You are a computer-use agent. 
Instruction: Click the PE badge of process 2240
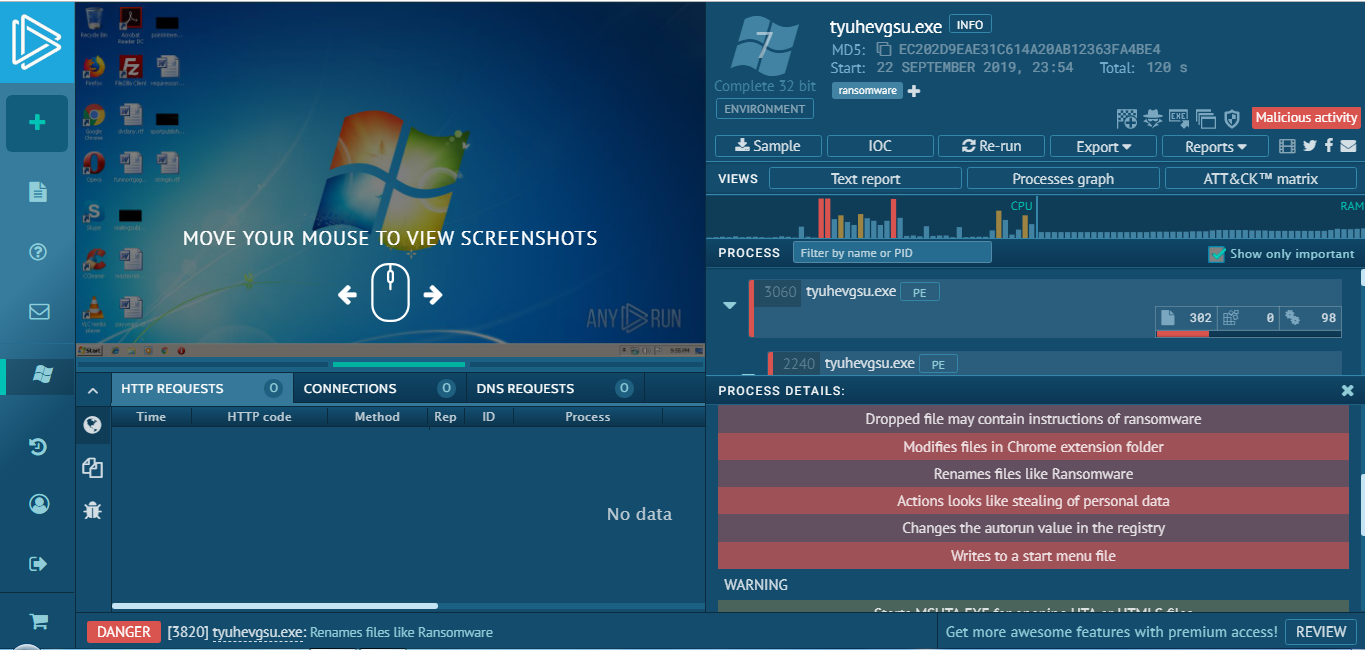coord(938,365)
